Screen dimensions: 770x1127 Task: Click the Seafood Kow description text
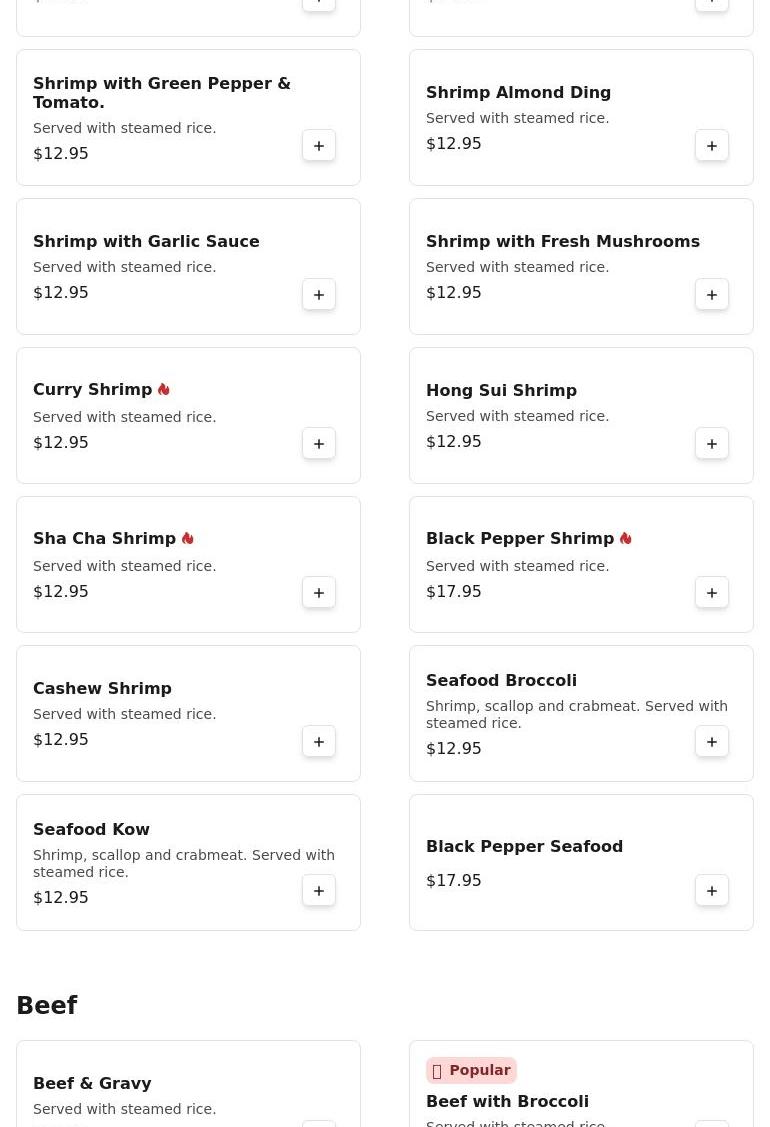click(x=184, y=864)
